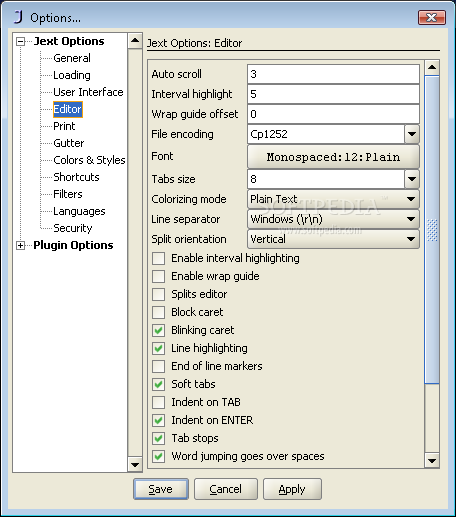Image resolution: width=456 pixels, height=517 pixels.
Task: Open font chooser Monospaced:12:Plain button
Action: point(333,157)
